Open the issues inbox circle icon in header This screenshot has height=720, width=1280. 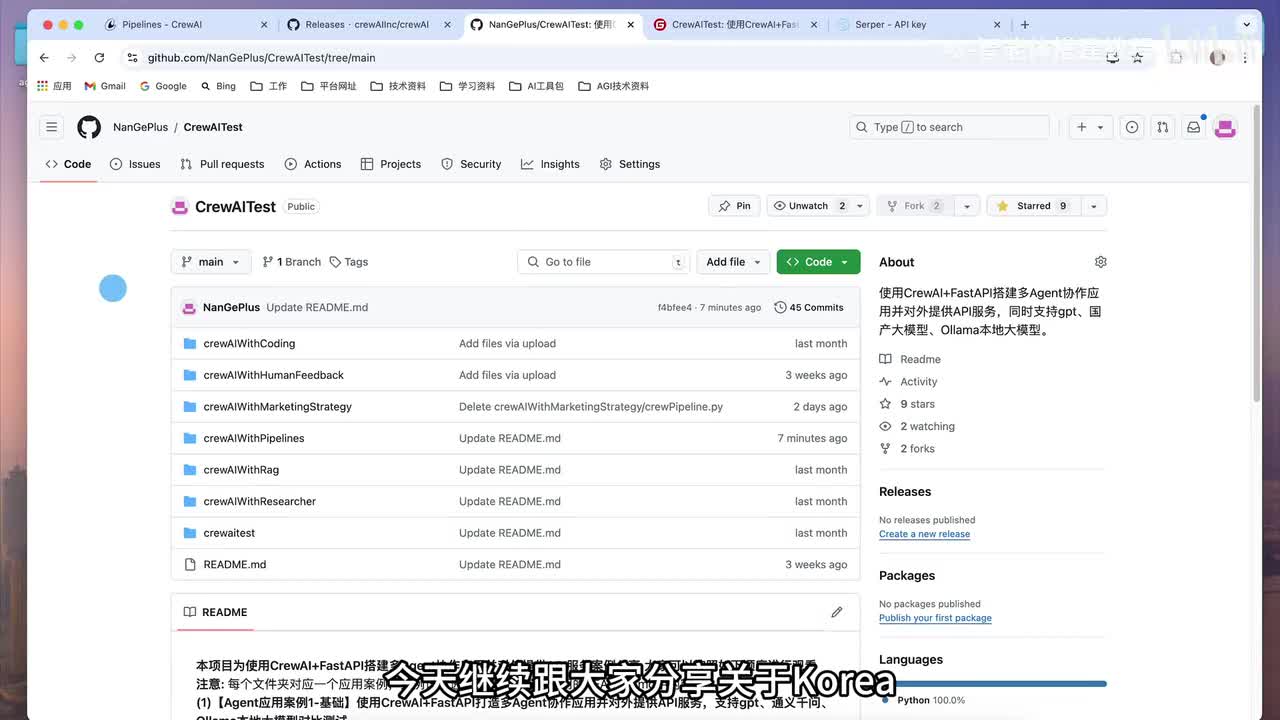(x=1132, y=127)
